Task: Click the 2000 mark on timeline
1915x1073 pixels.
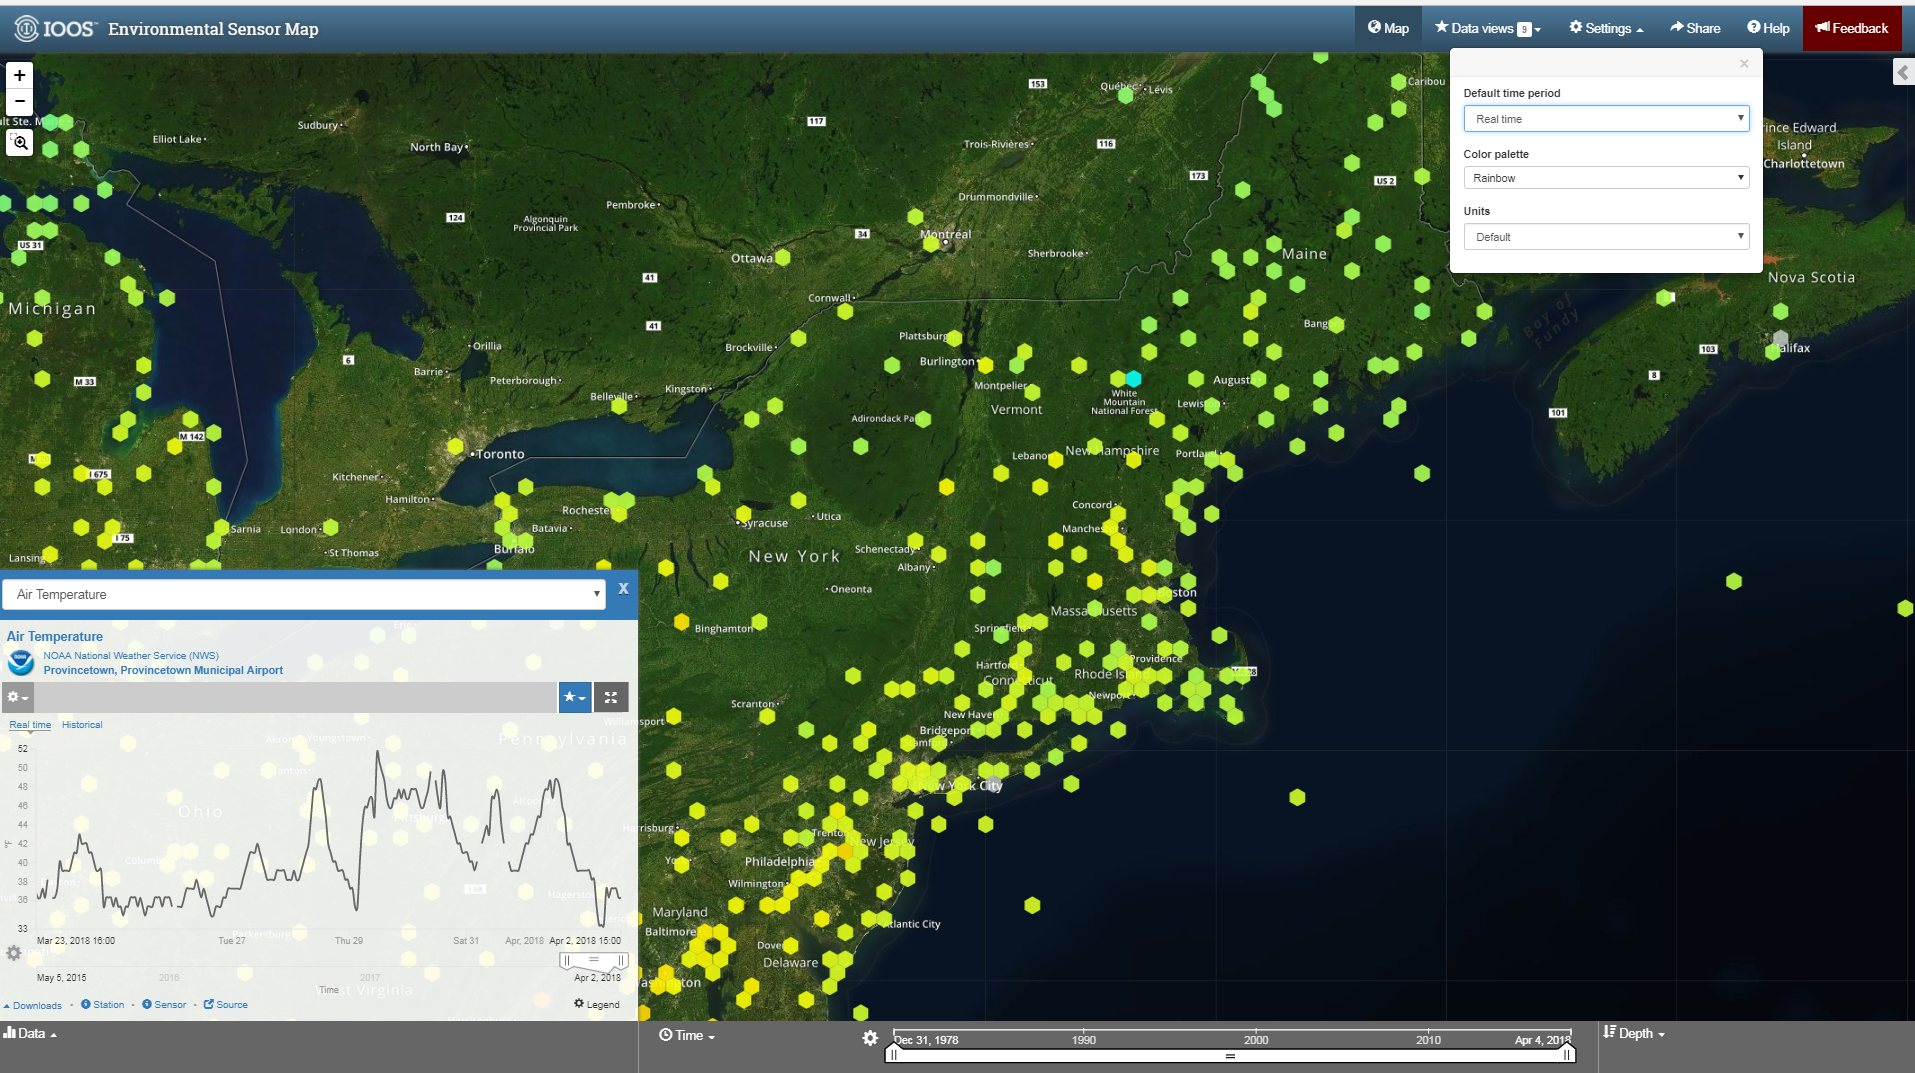Action: pos(1256,1040)
